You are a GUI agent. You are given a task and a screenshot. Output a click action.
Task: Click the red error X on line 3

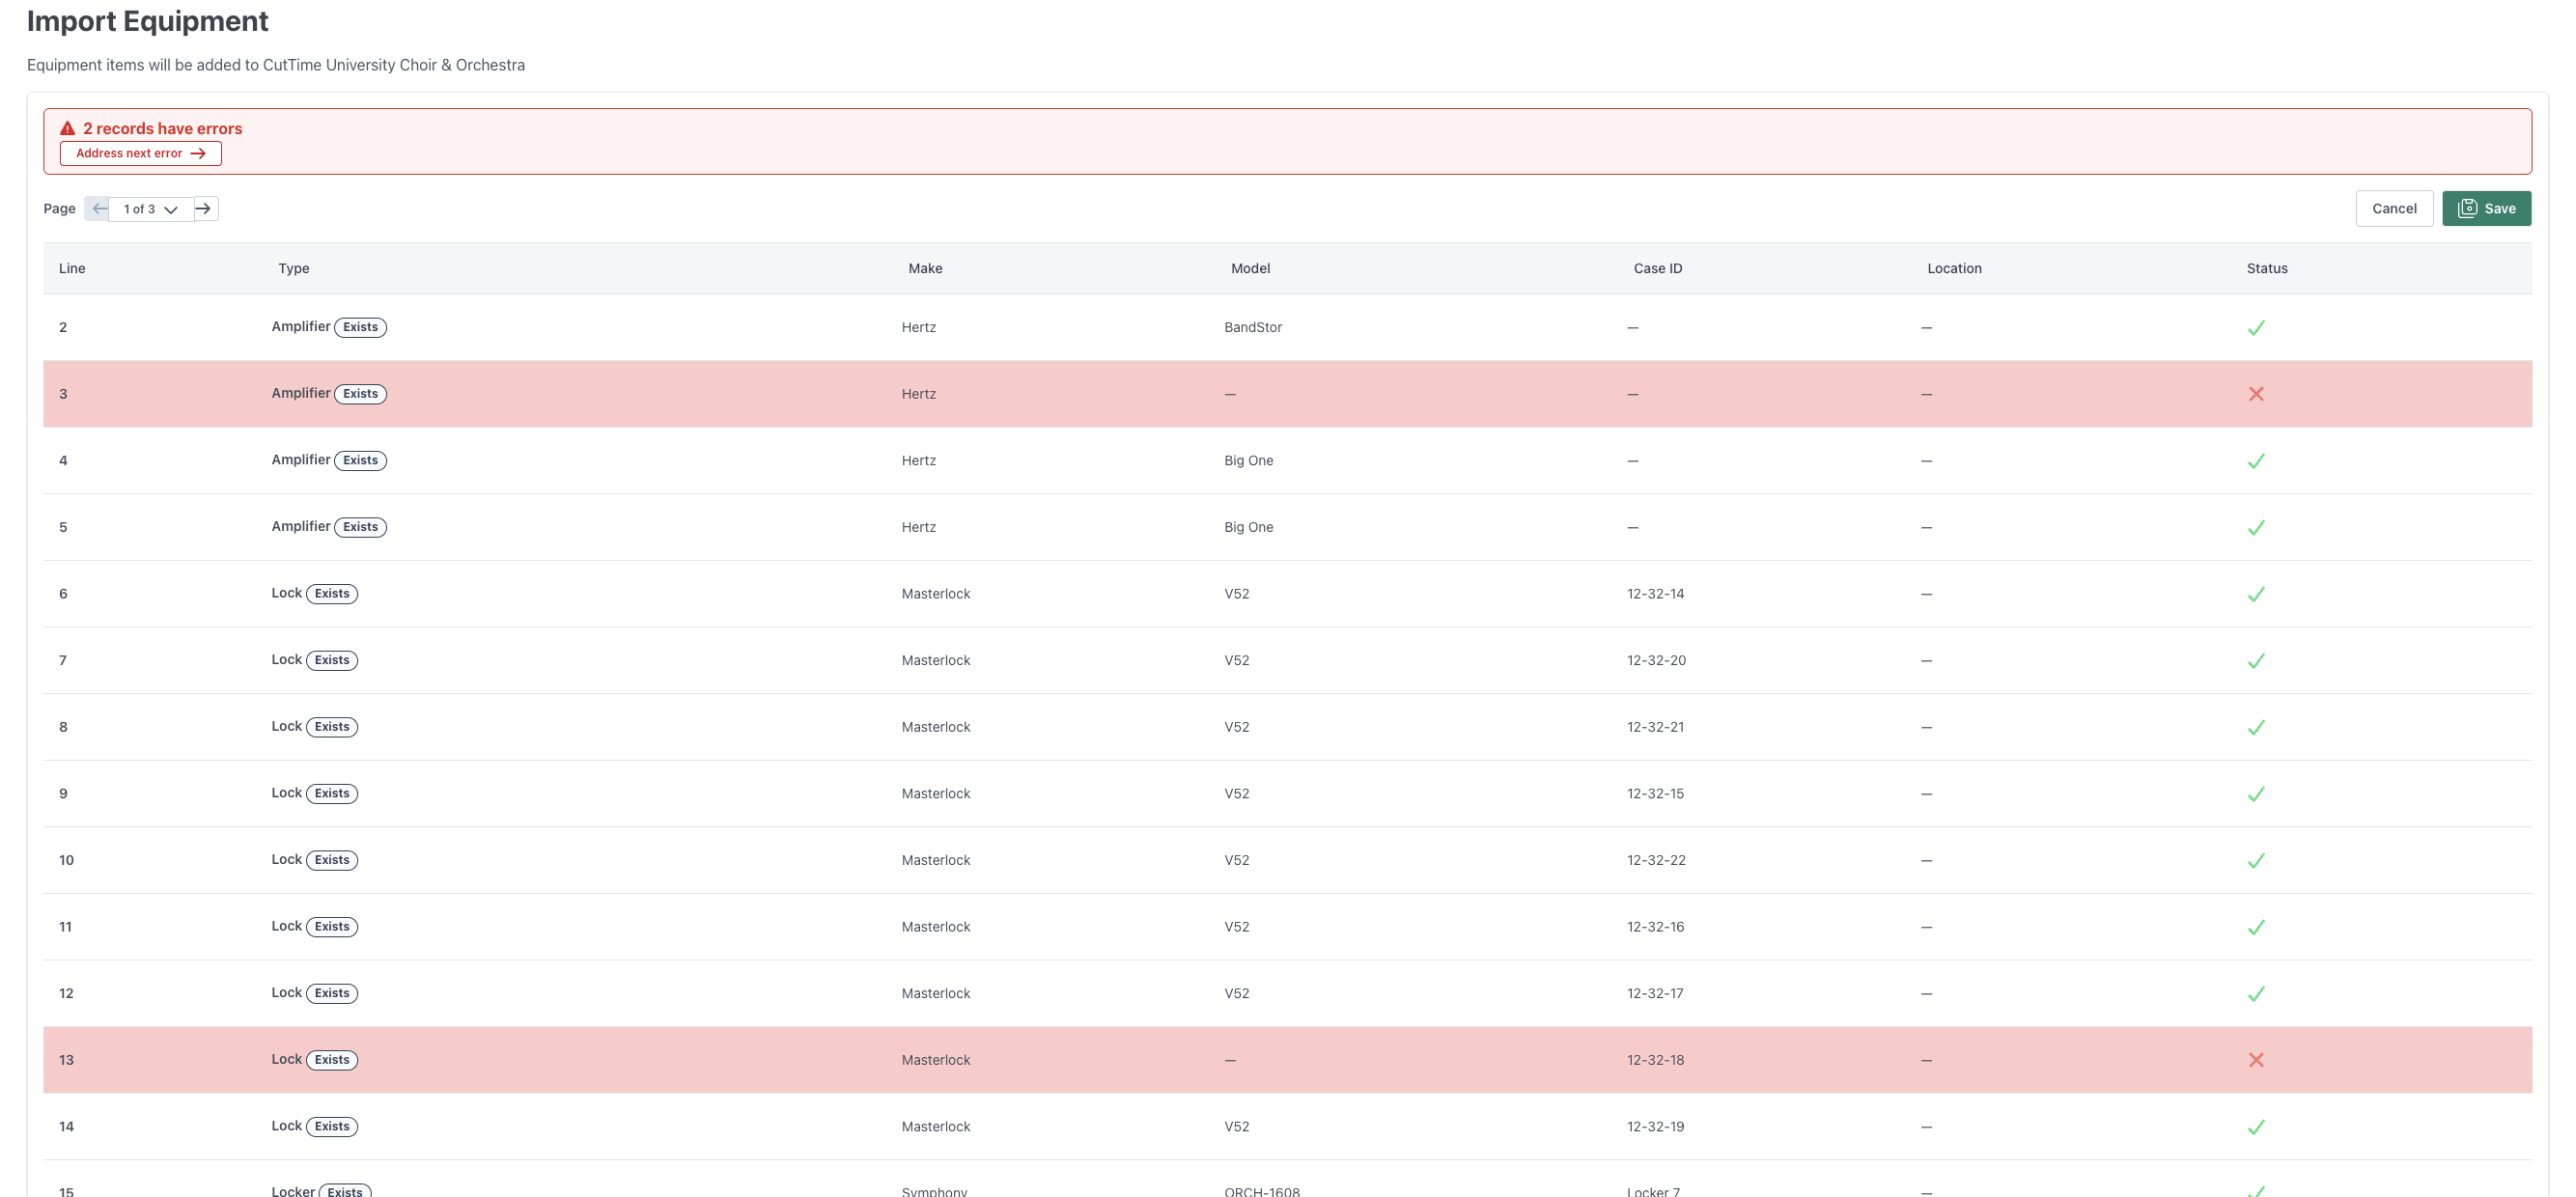pos(2255,394)
